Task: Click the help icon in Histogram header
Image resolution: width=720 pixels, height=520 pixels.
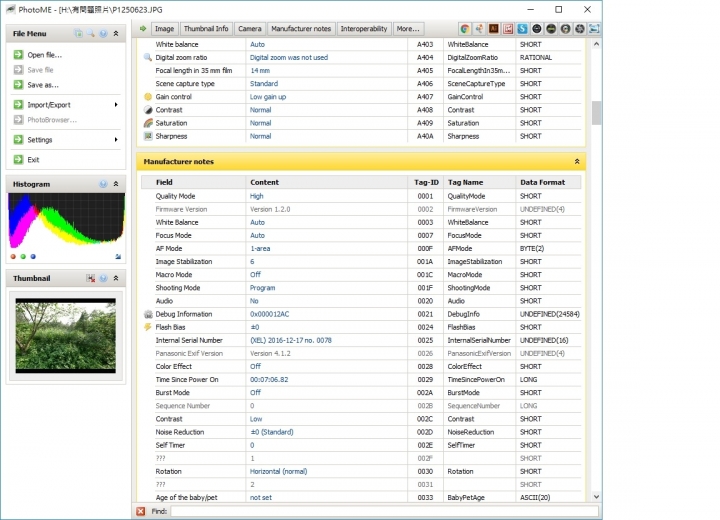Action: 103,184
